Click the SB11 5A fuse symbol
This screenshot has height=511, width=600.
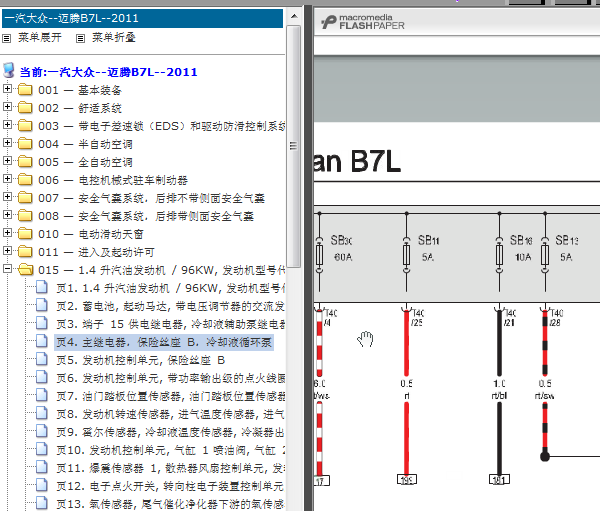406,255
